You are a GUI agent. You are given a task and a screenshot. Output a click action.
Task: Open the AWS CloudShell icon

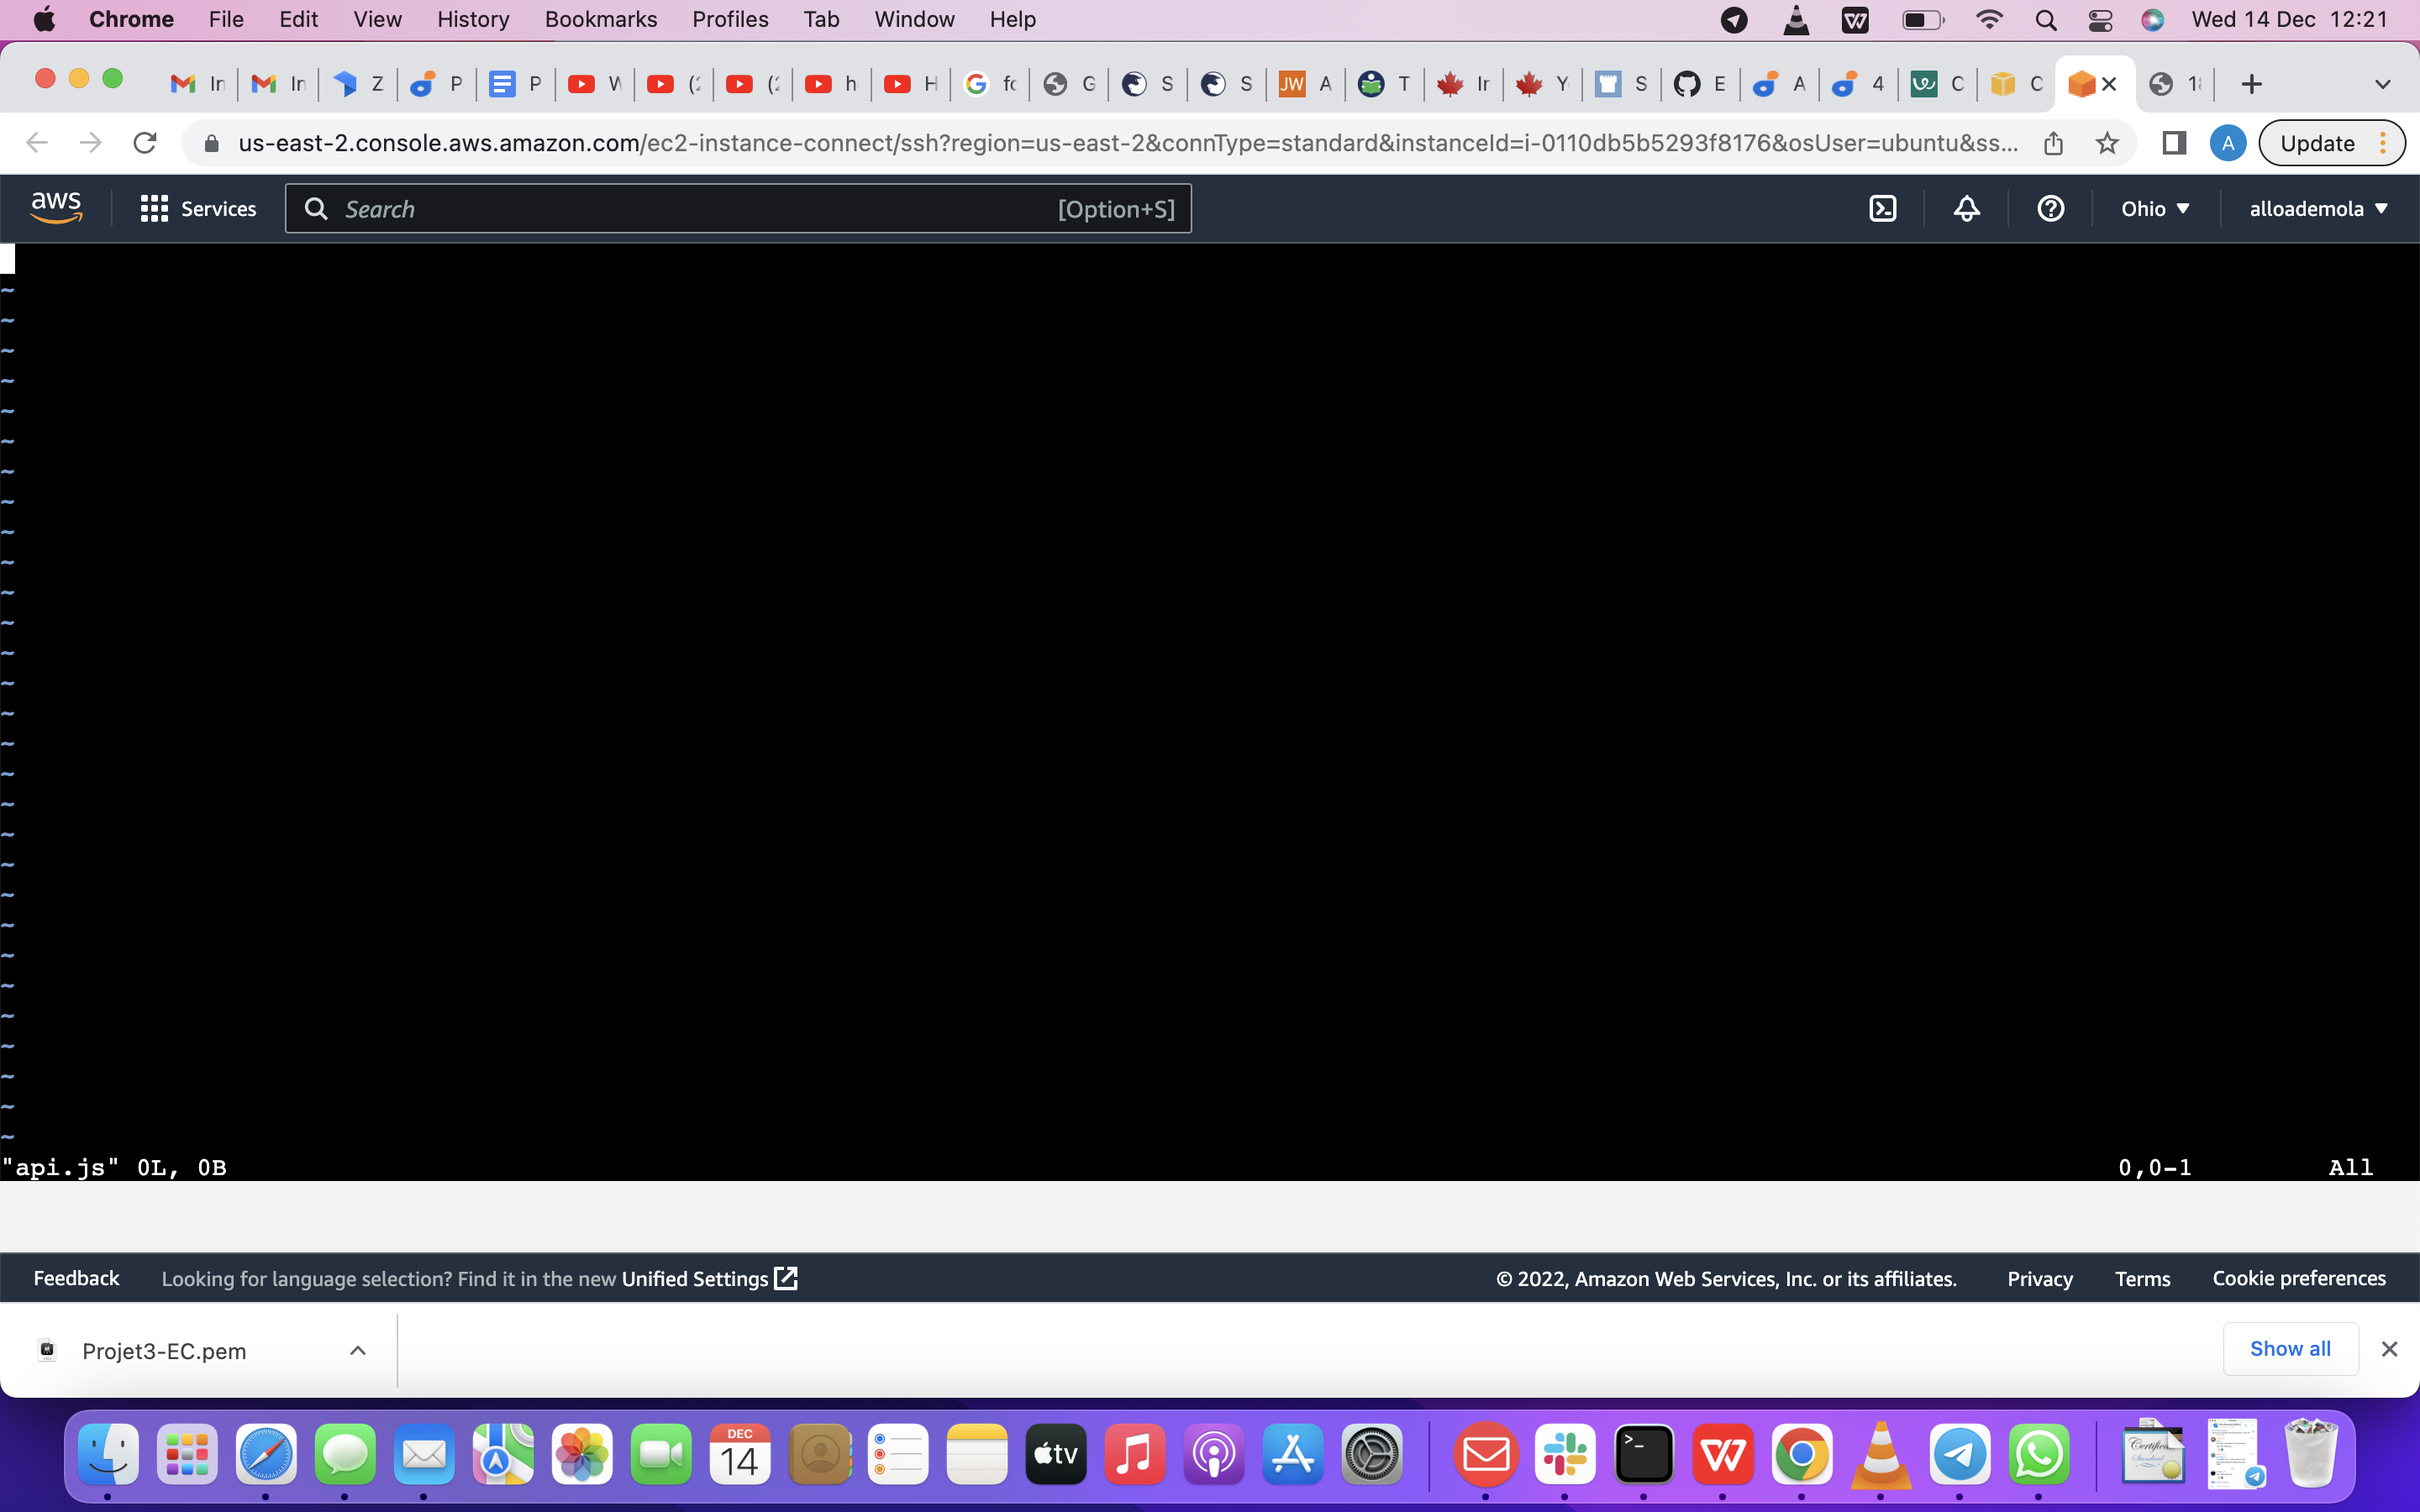click(x=1883, y=208)
